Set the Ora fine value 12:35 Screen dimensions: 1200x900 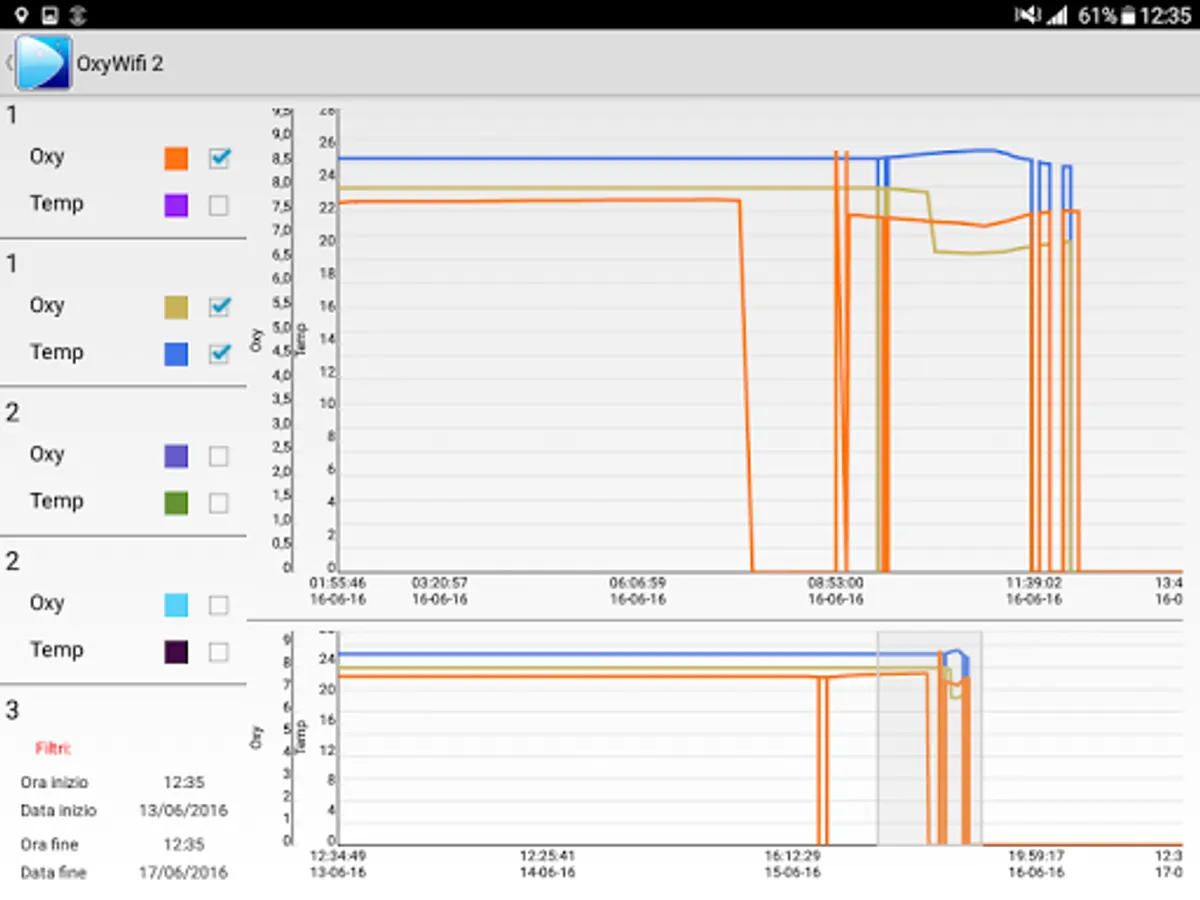tap(183, 844)
